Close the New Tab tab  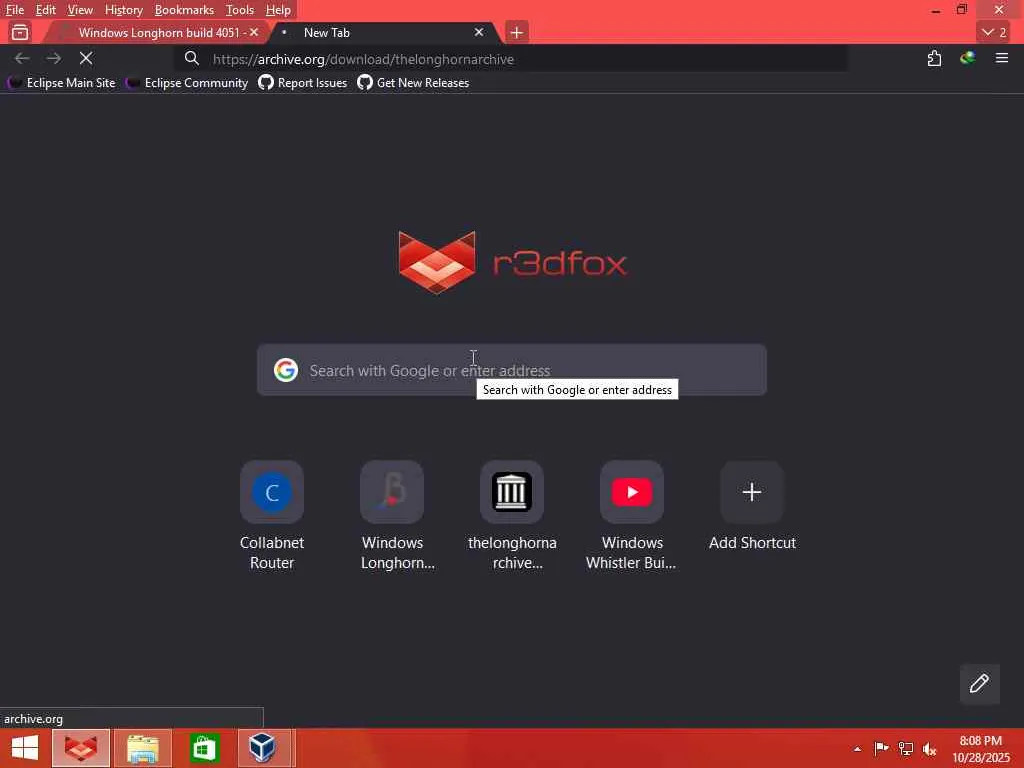pos(479,32)
